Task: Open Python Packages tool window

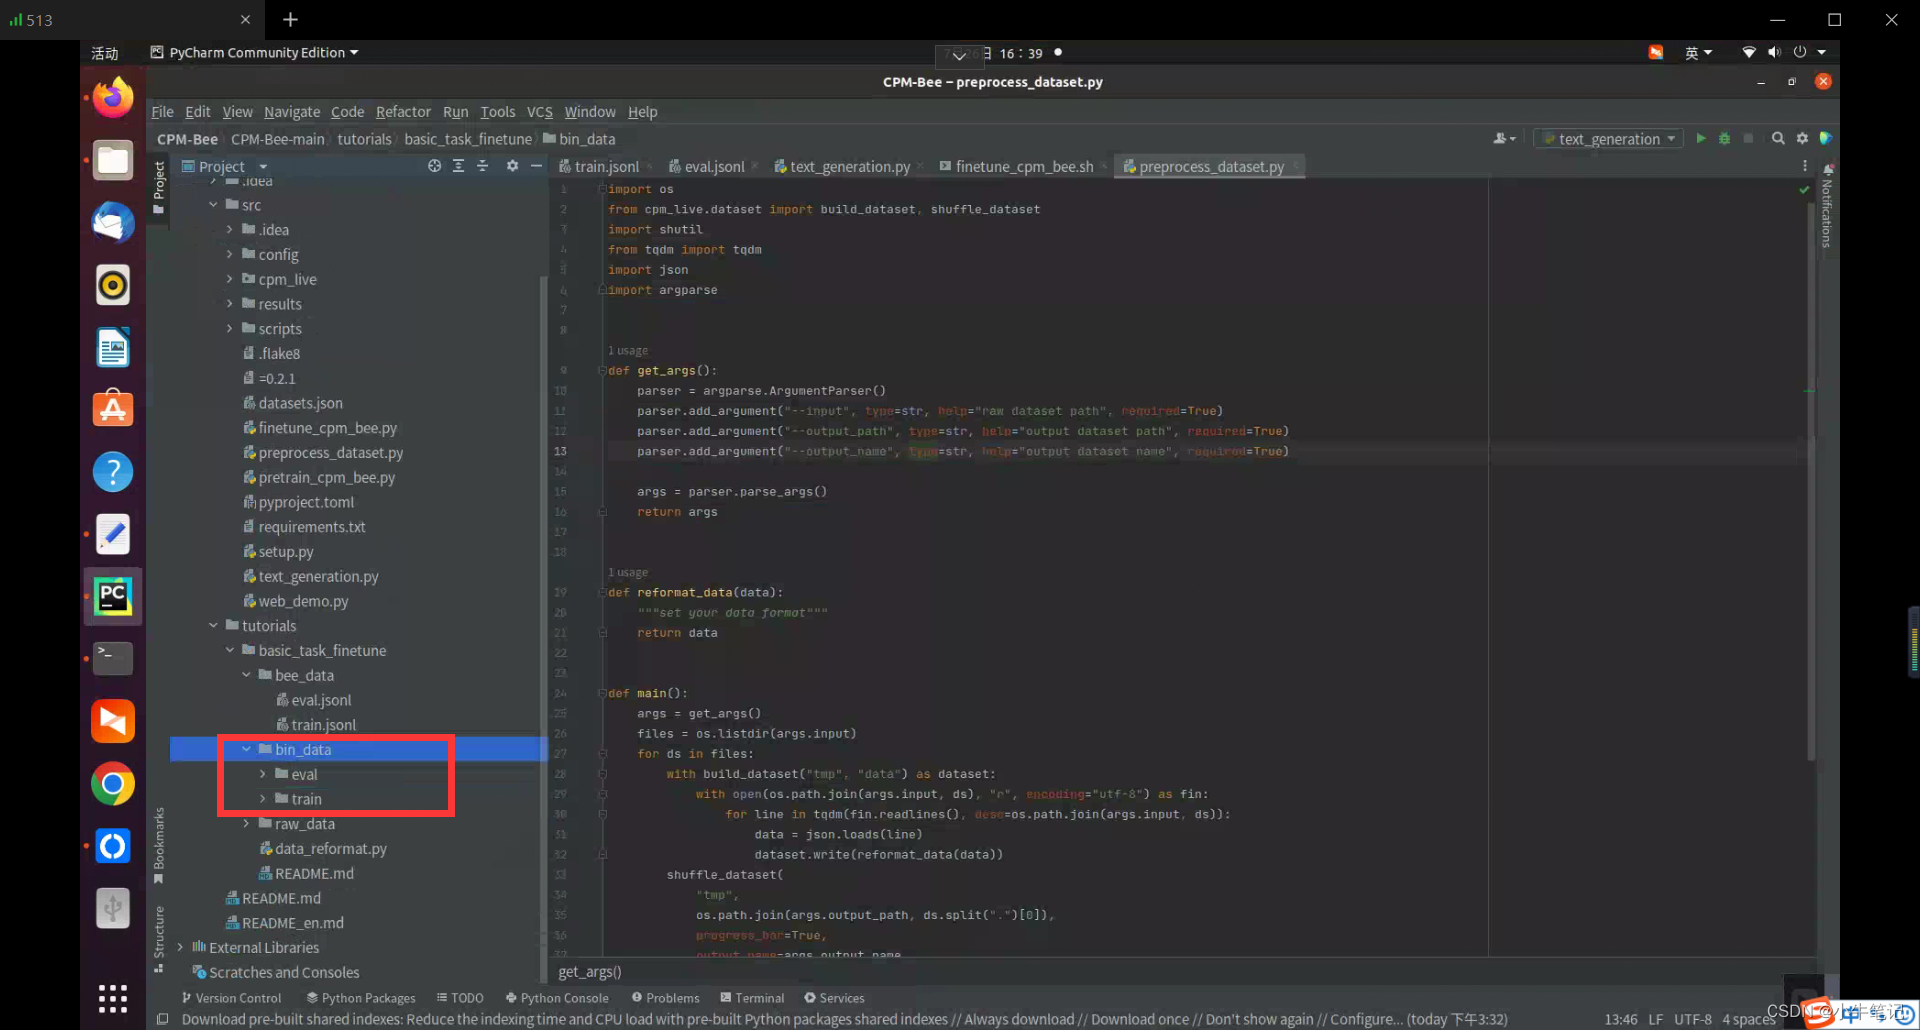Action: (x=361, y=998)
